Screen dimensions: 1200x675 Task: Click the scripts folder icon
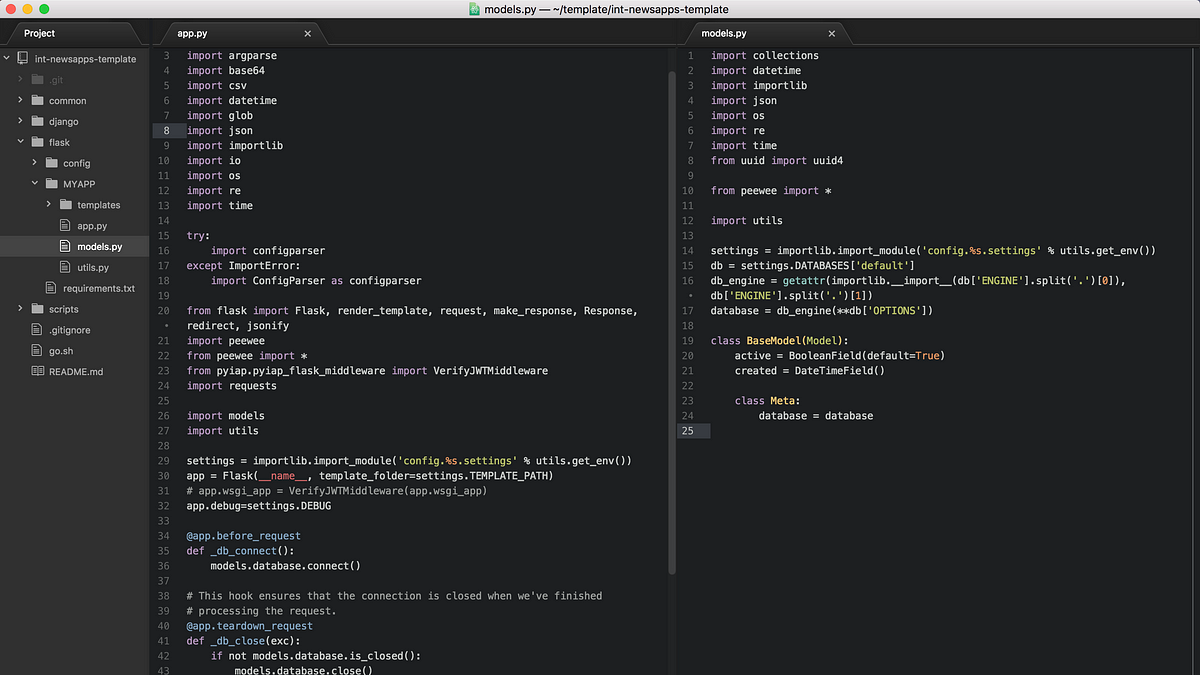[38, 309]
